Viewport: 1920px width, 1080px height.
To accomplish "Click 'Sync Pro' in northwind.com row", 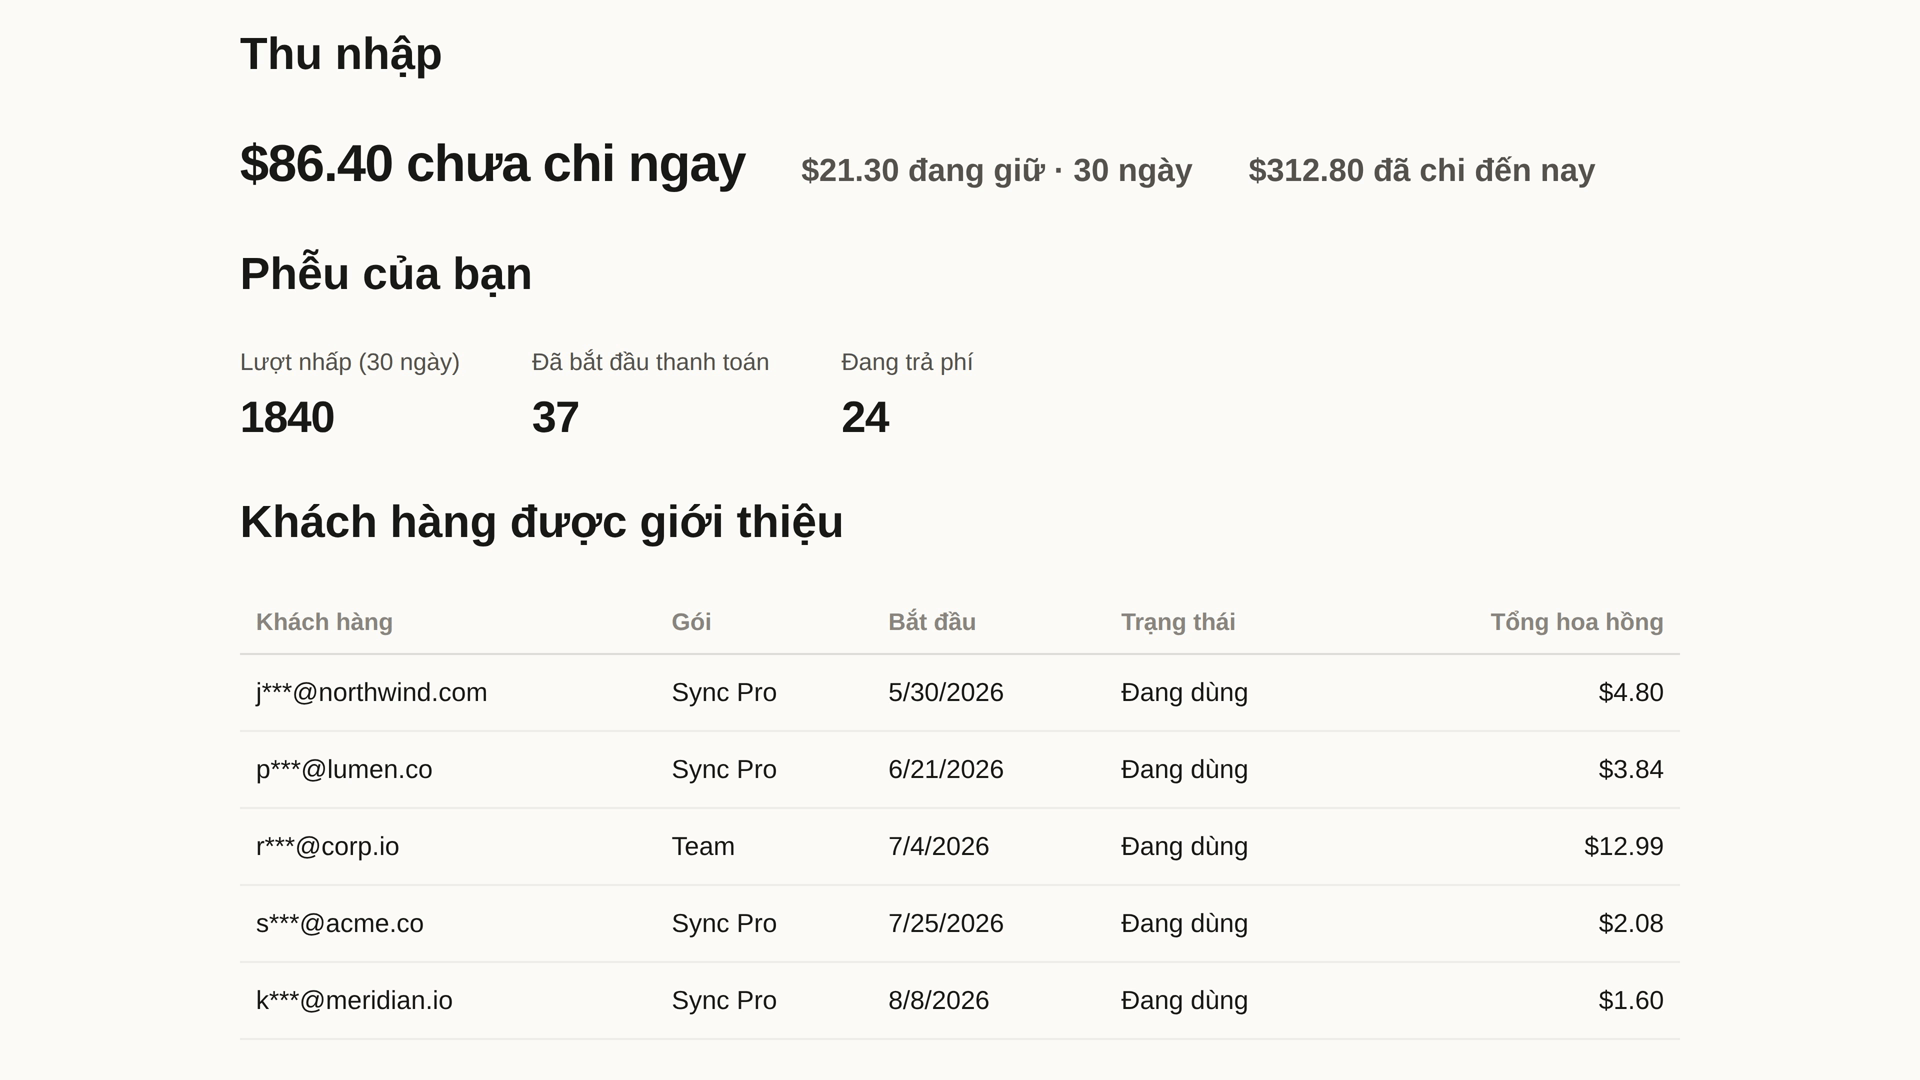I will pyautogui.click(x=724, y=693).
